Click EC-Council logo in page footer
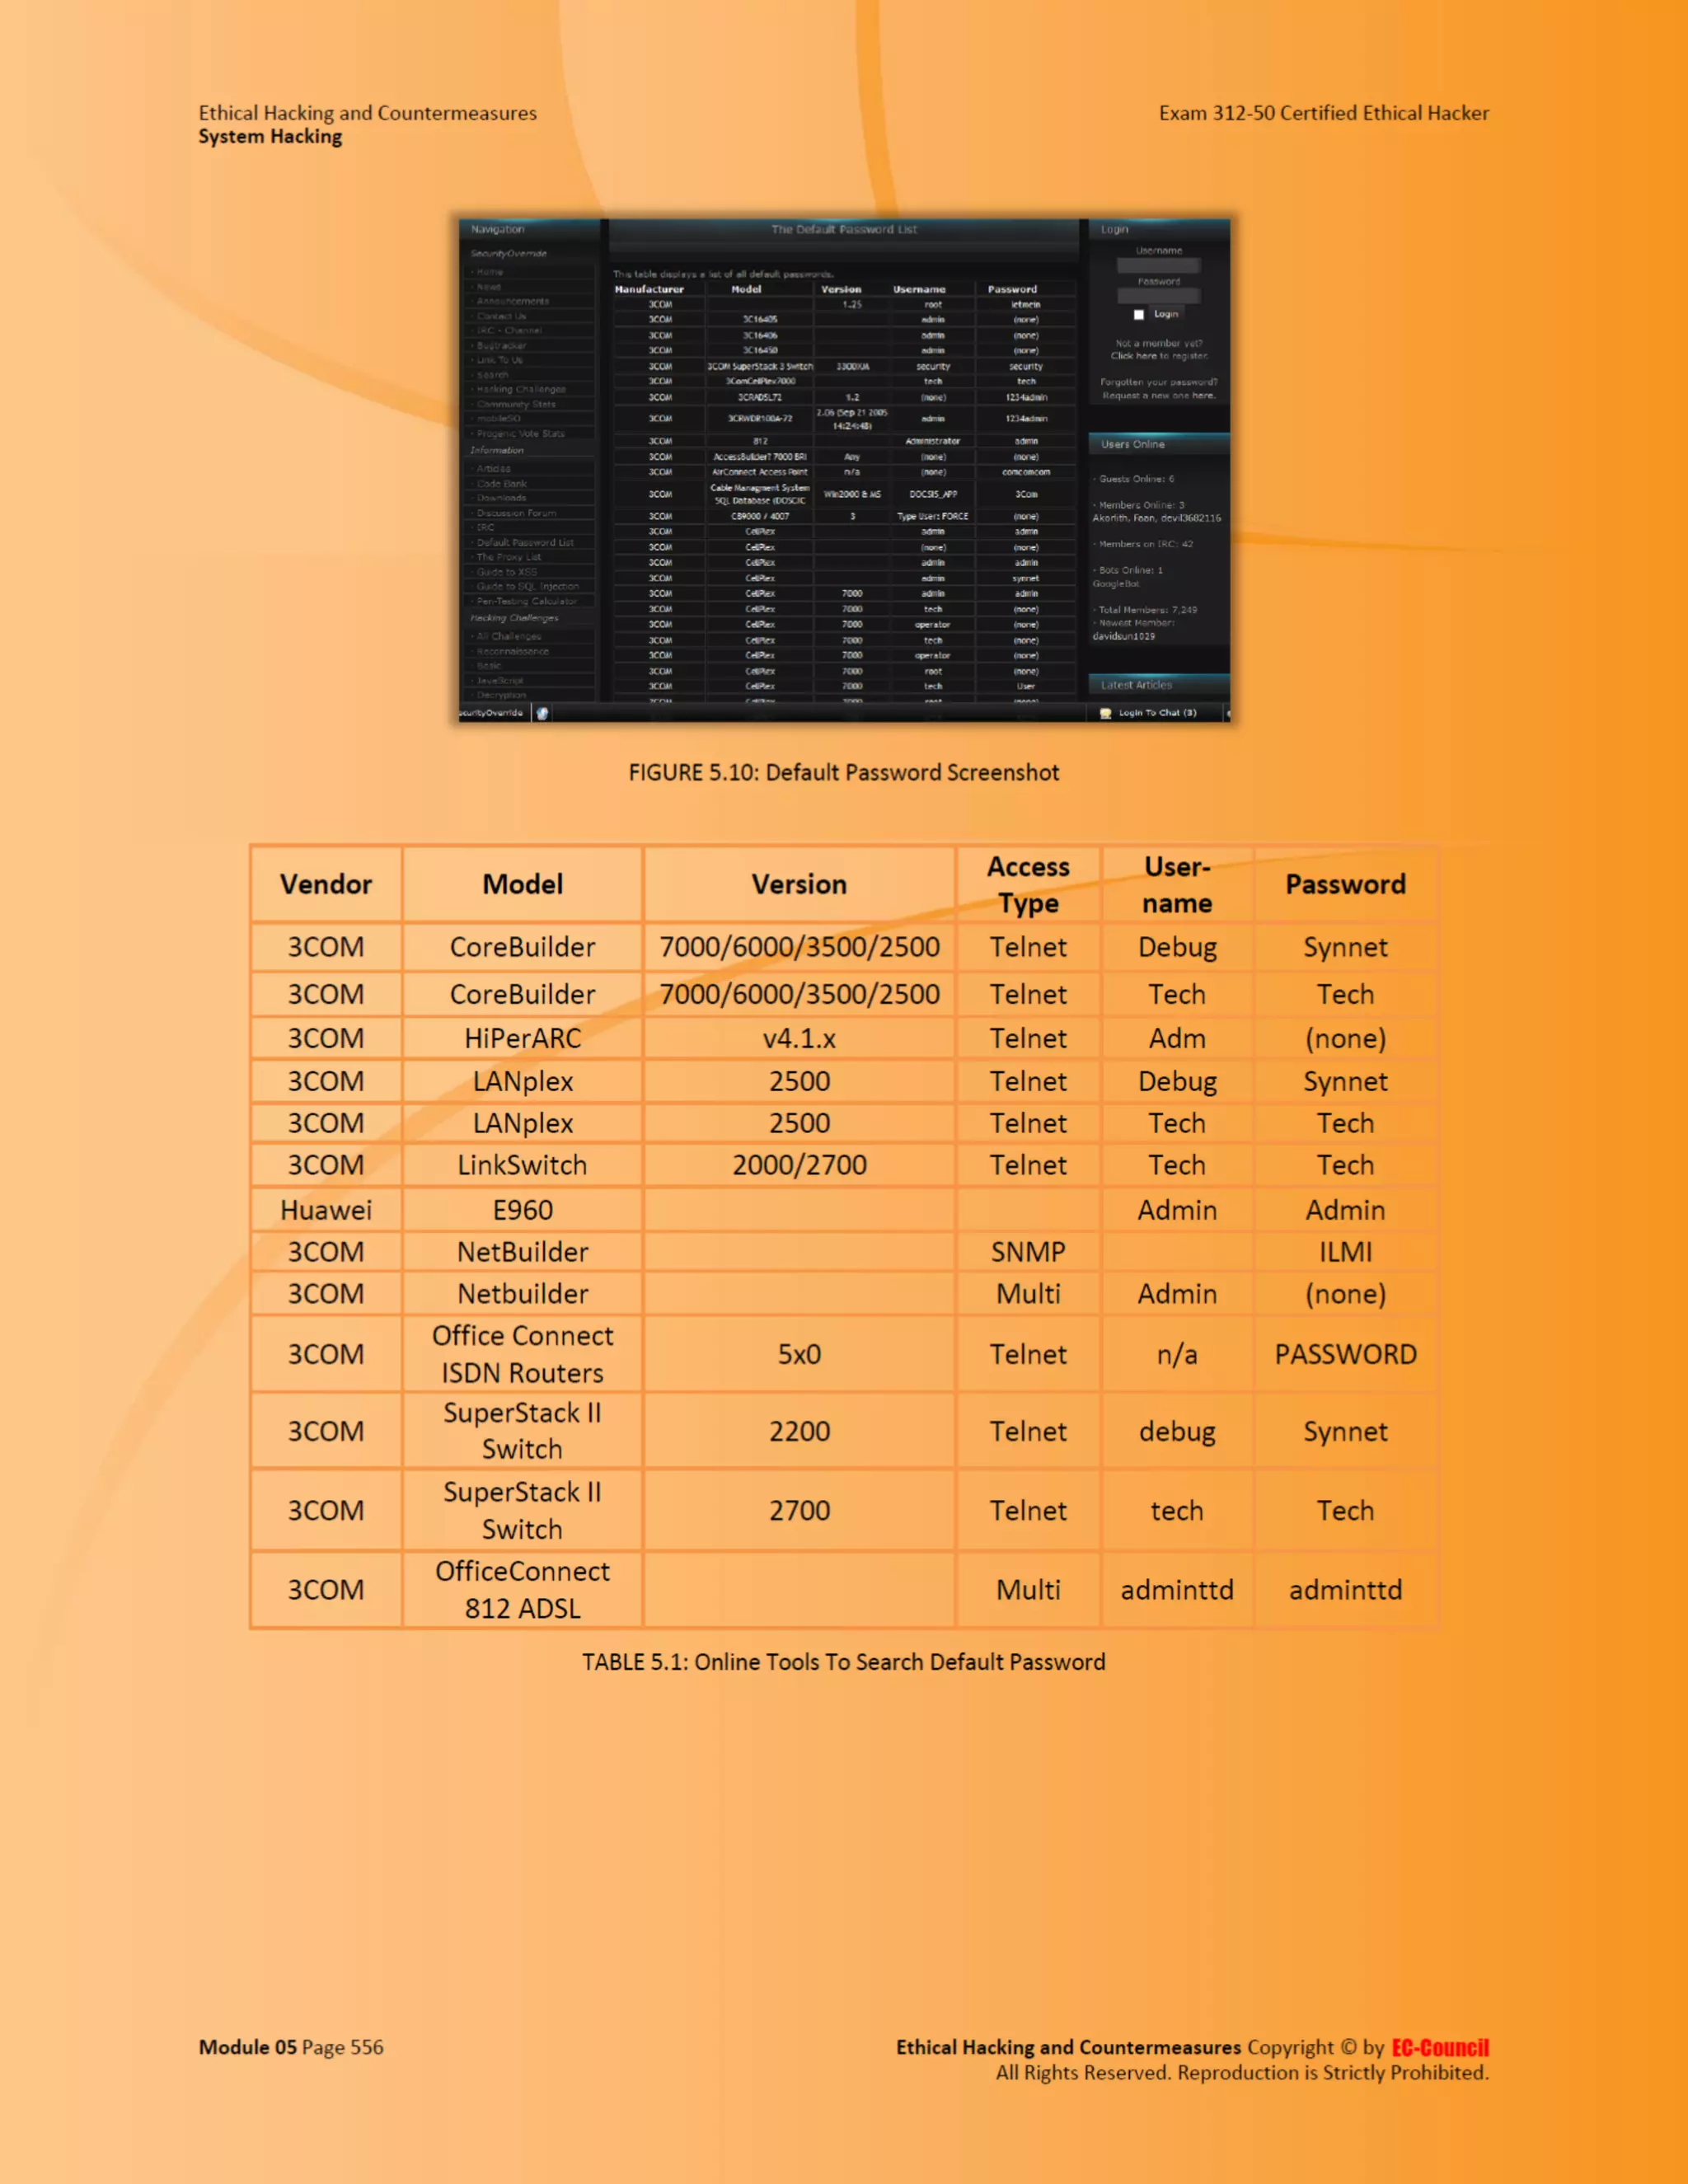This screenshot has width=1688, height=2184. (x=1439, y=2047)
